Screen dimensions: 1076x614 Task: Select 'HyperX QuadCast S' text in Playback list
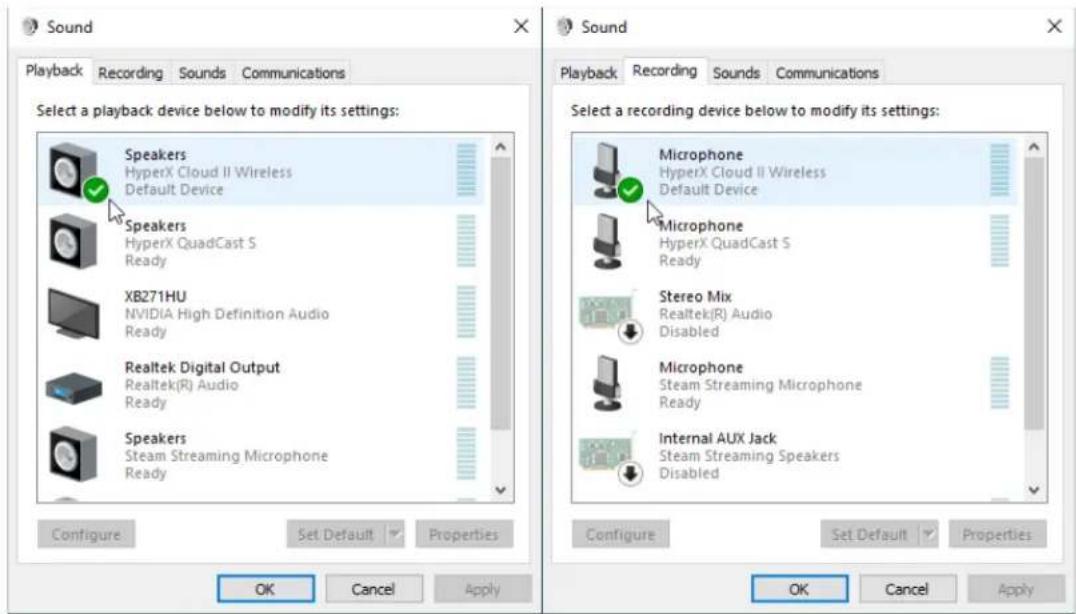pyautogui.click(x=190, y=243)
